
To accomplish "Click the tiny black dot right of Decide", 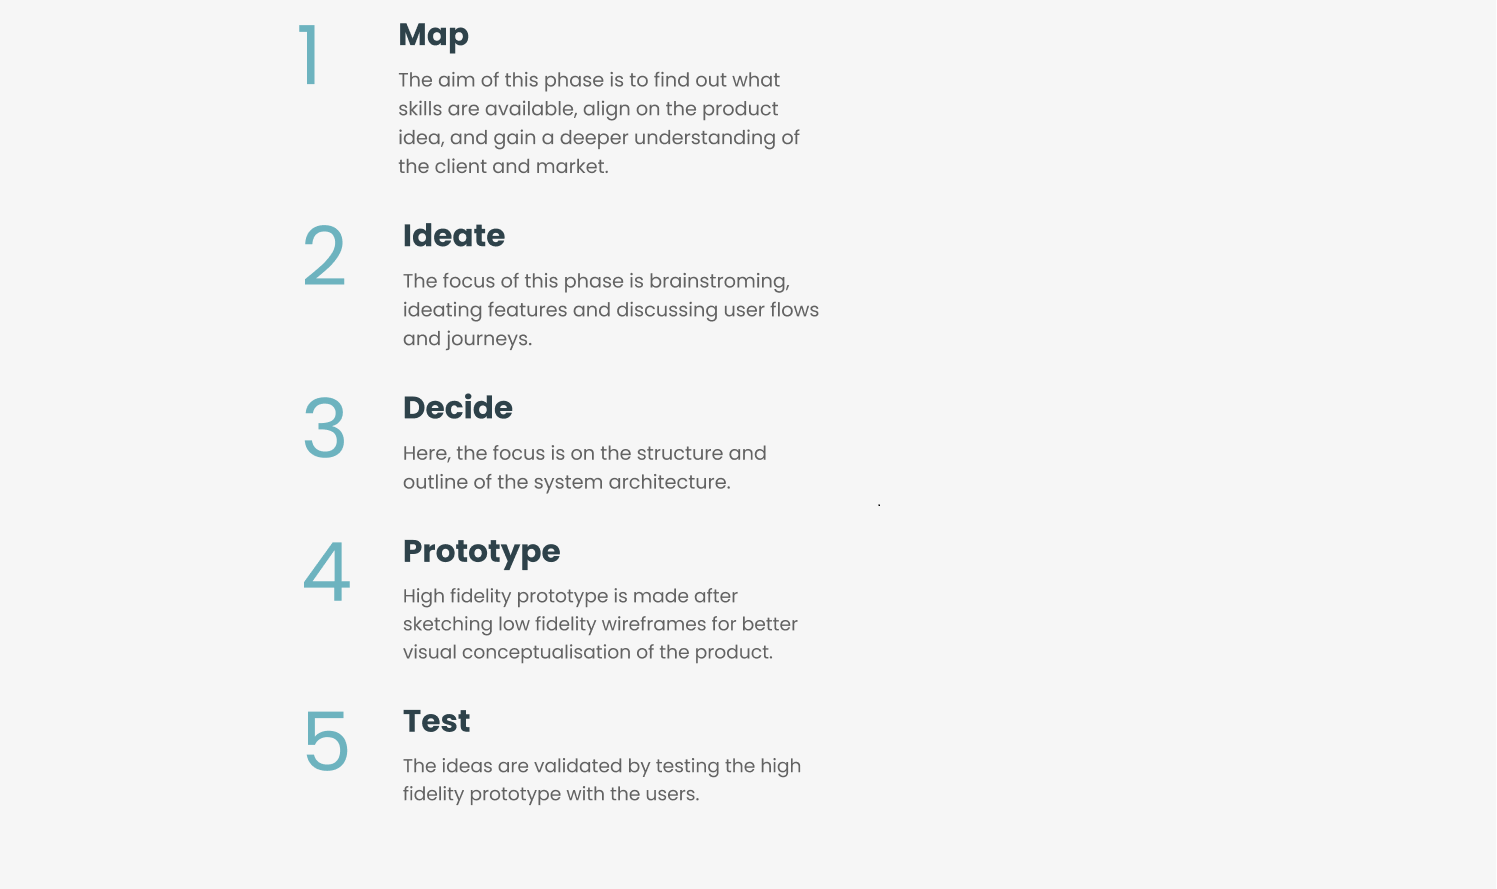I will coord(879,505).
